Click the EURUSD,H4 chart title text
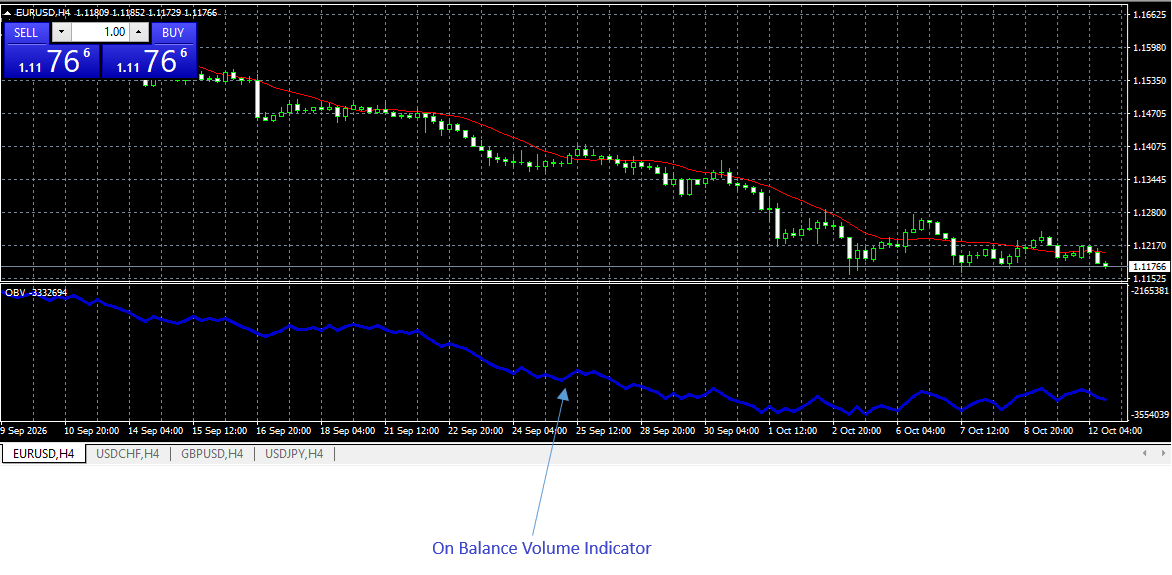The image size is (1172, 575). tap(42, 13)
